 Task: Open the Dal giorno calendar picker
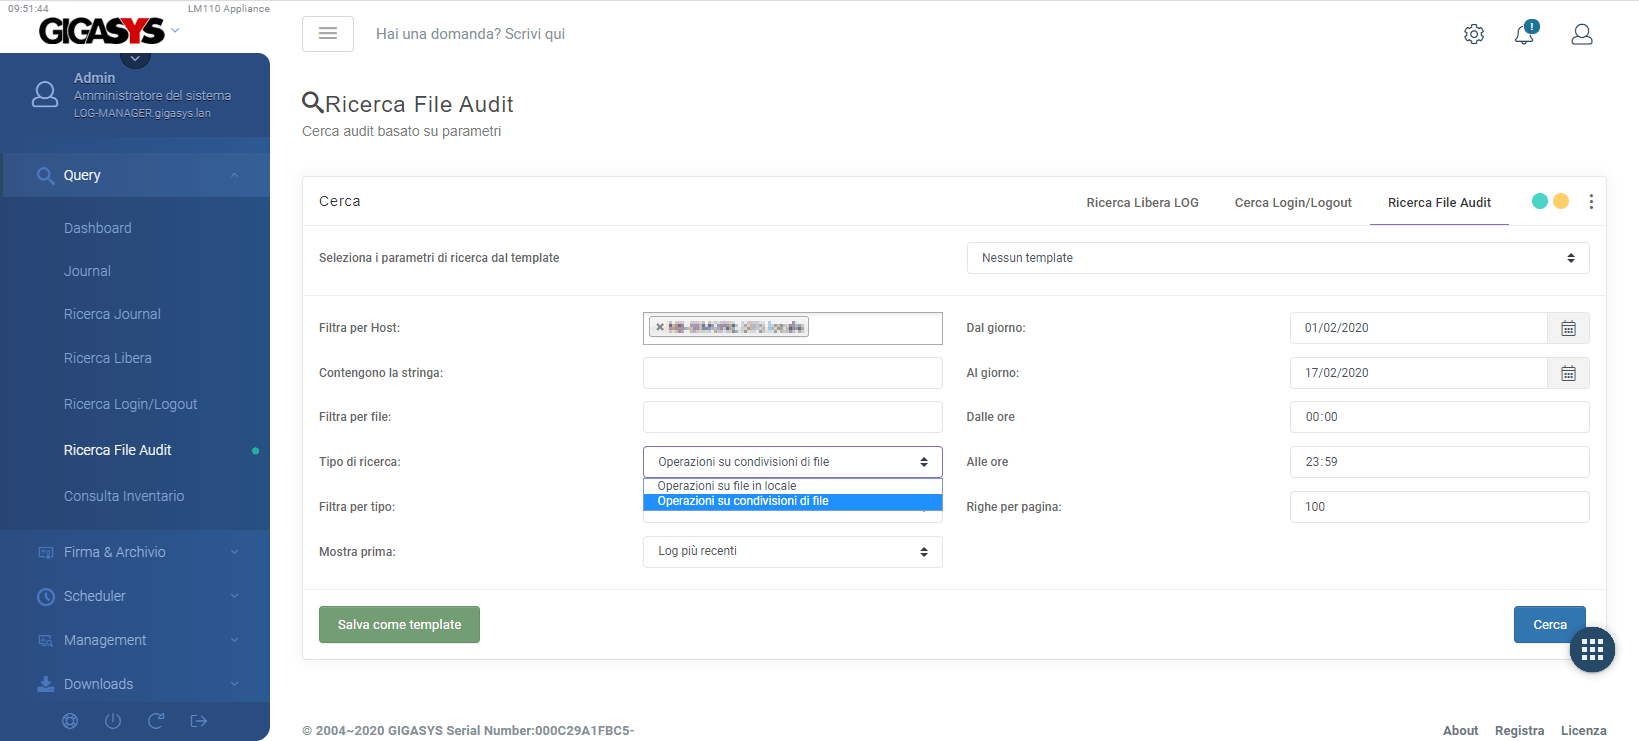coord(1568,328)
